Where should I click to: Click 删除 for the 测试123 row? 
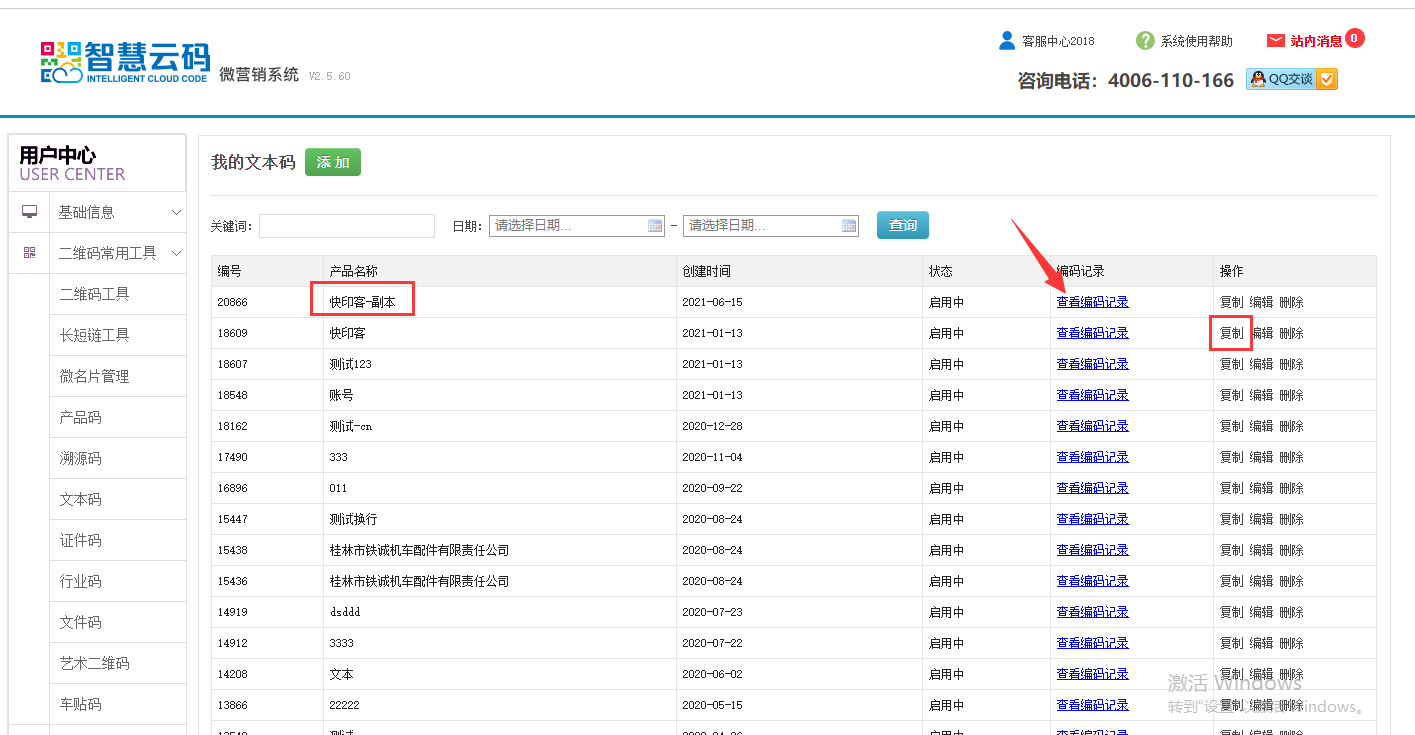[1291, 364]
